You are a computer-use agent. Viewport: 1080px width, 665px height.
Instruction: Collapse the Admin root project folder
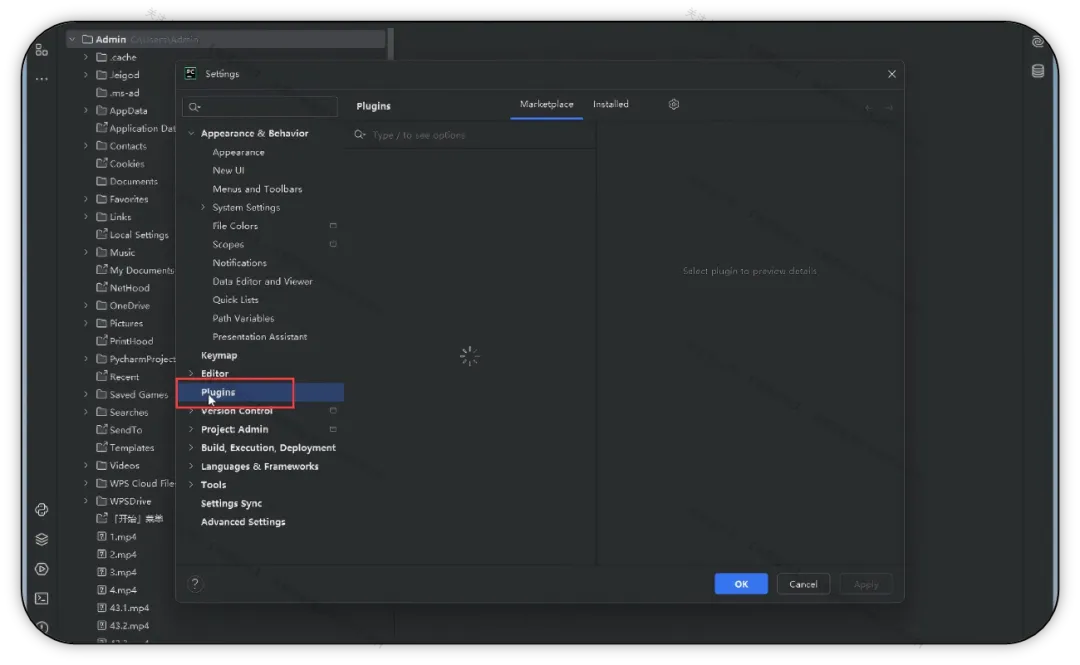pos(72,39)
